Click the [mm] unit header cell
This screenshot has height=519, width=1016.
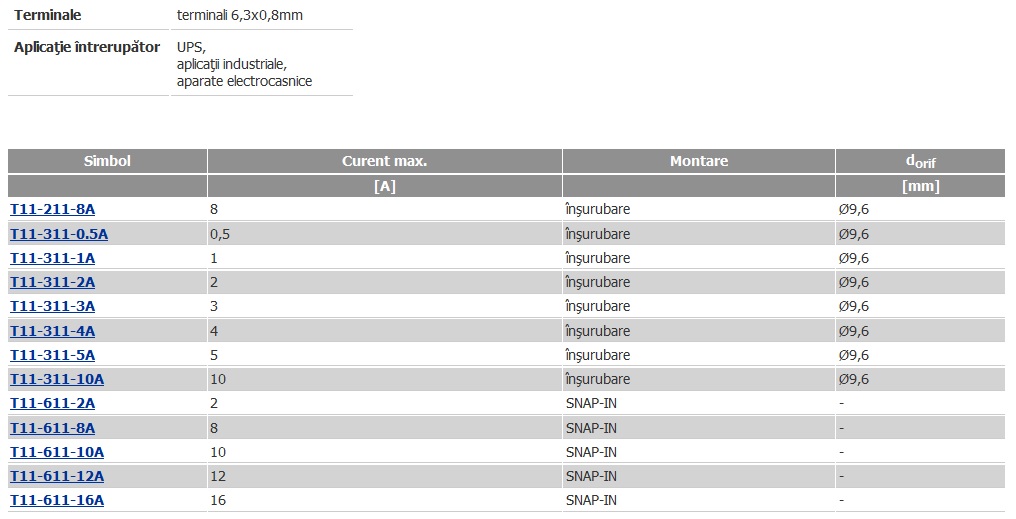coord(921,186)
